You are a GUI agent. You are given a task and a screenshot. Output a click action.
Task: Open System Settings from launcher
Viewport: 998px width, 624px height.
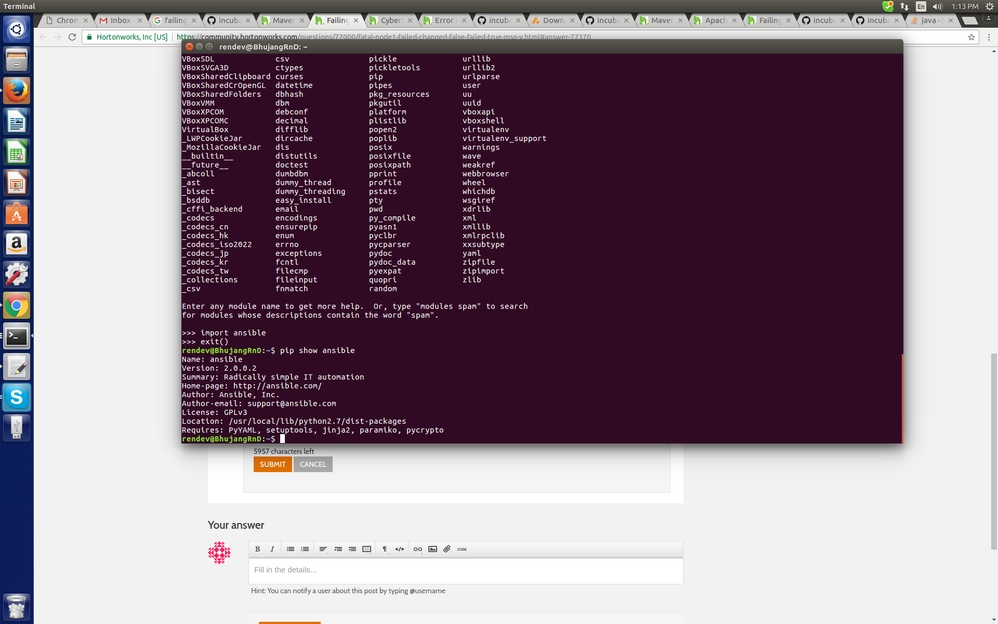pos(17,274)
